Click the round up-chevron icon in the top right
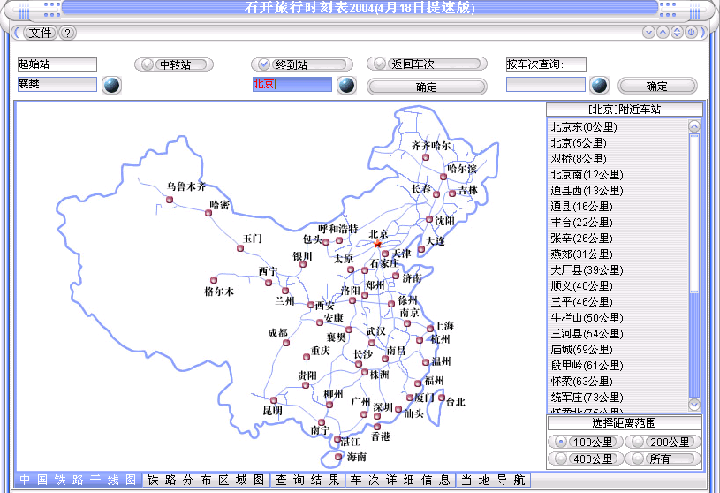 663,32
